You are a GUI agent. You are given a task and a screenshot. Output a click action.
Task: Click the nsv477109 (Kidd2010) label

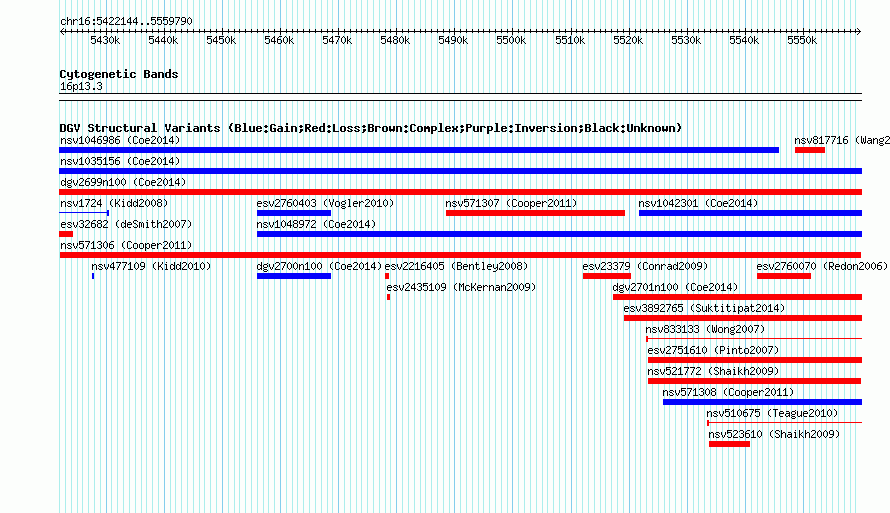click(151, 266)
